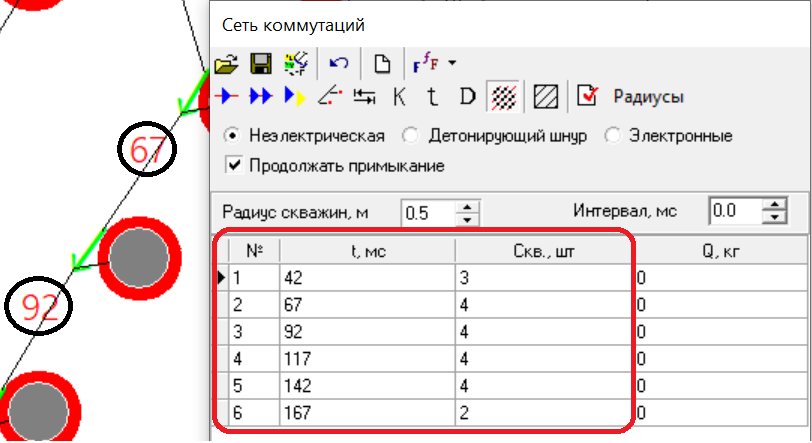
Task: Expand font icon dropdown arrow
Action: point(452,63)
